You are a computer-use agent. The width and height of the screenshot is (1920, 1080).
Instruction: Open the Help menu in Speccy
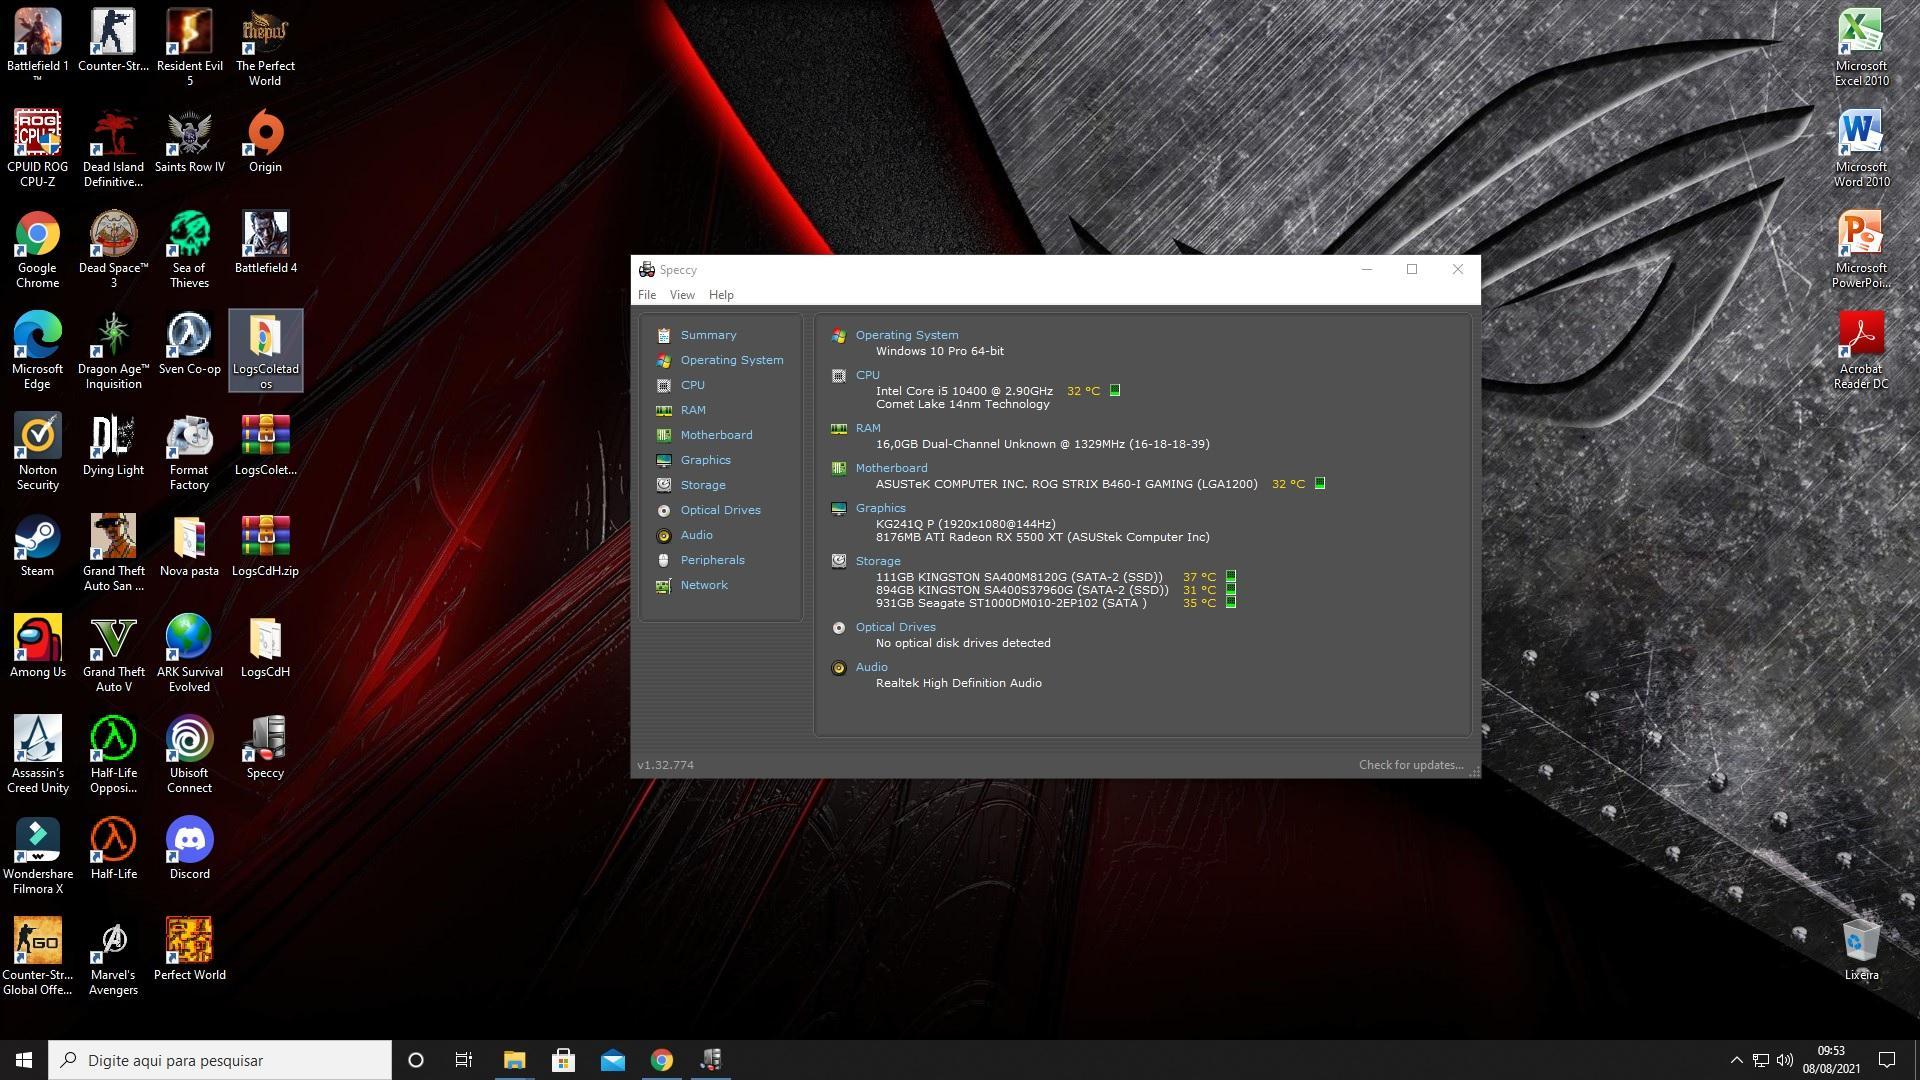pyautogui.click(x=721, y=295)
